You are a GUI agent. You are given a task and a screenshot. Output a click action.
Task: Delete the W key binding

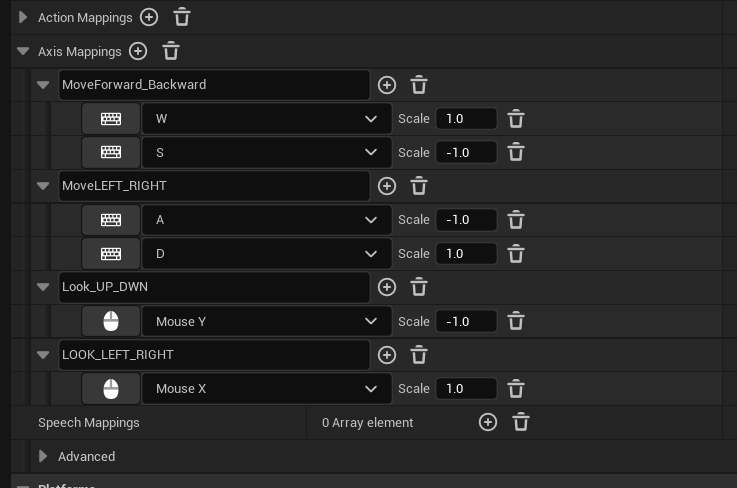[x=516, y=119]
